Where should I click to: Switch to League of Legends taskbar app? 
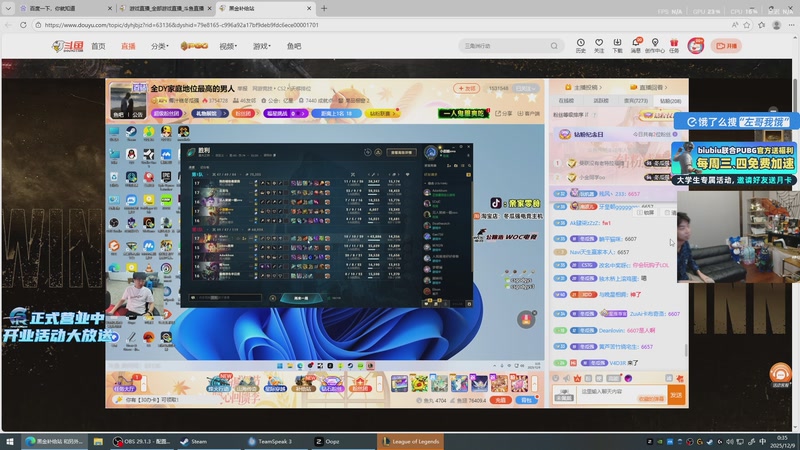(410, 441)
